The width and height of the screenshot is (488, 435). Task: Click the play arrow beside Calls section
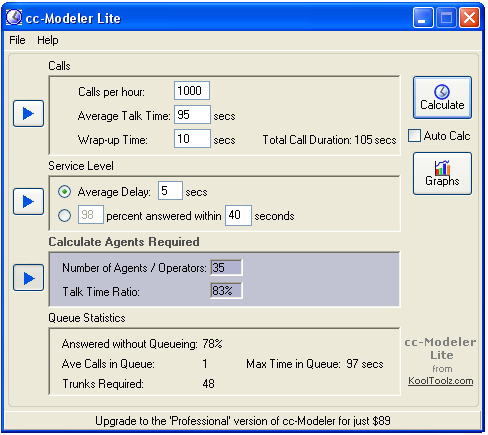pos(28,113)
